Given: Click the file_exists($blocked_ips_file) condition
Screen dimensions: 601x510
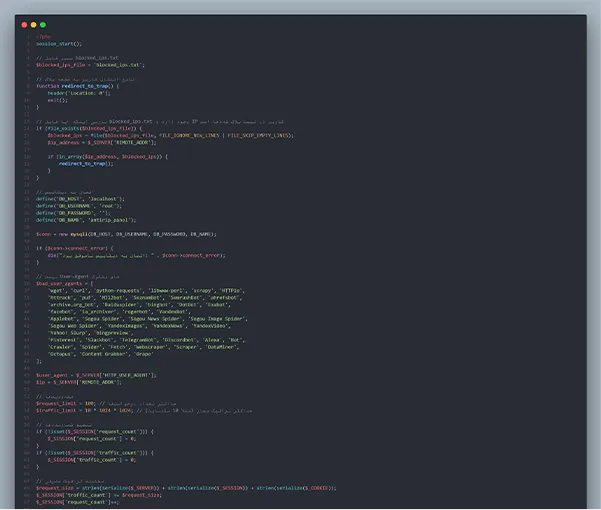Looking at the screenshot, I should tap(90, 128).
